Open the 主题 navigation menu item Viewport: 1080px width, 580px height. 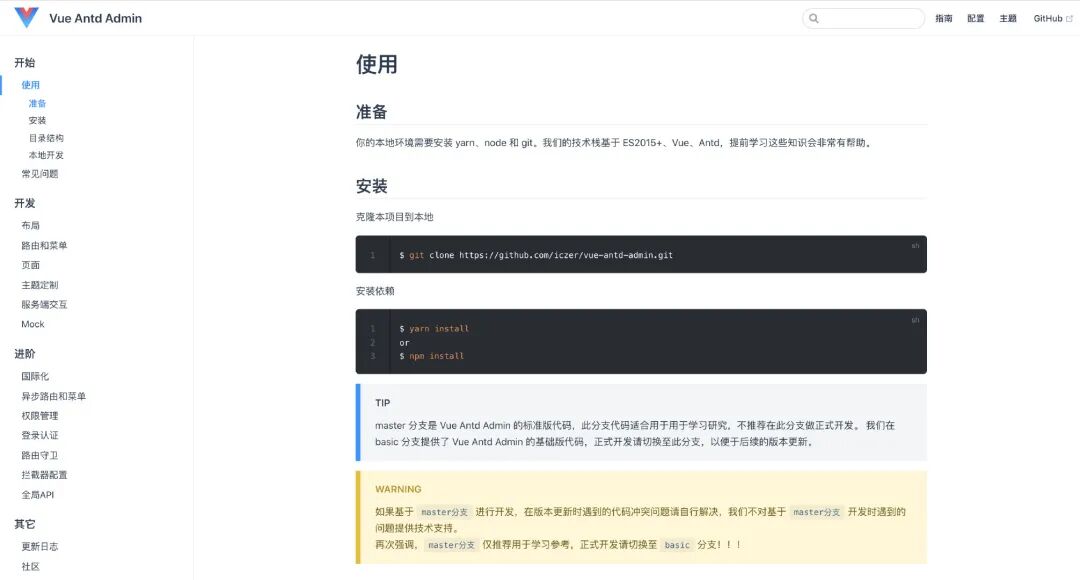(1008, 18)
